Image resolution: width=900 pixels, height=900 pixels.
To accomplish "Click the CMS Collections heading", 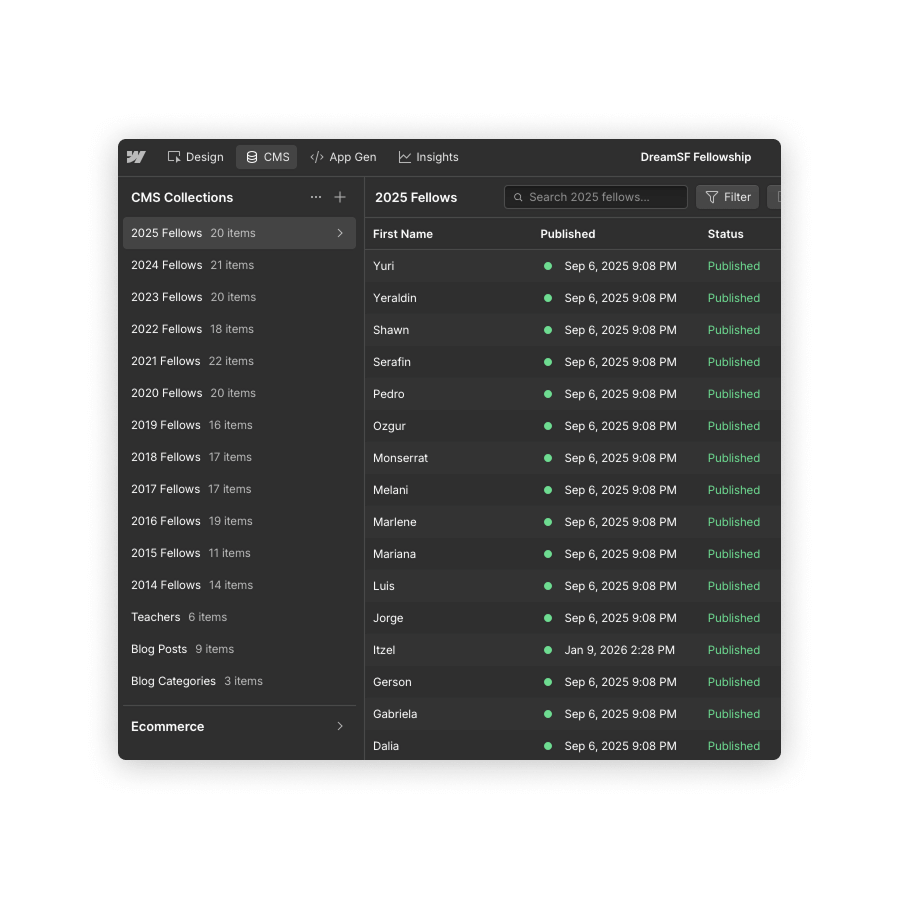I will 182,197.
